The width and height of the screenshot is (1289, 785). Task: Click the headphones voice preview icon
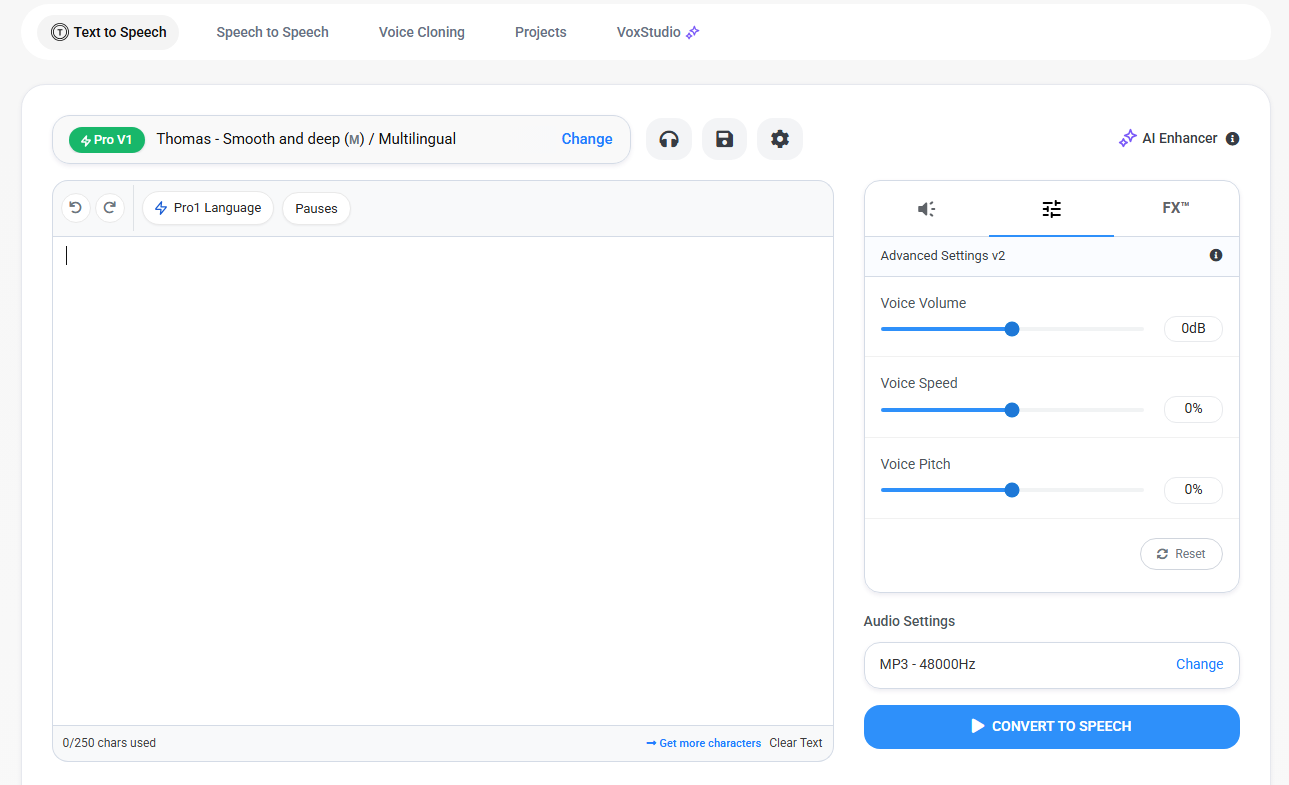[x=669, y=139]
